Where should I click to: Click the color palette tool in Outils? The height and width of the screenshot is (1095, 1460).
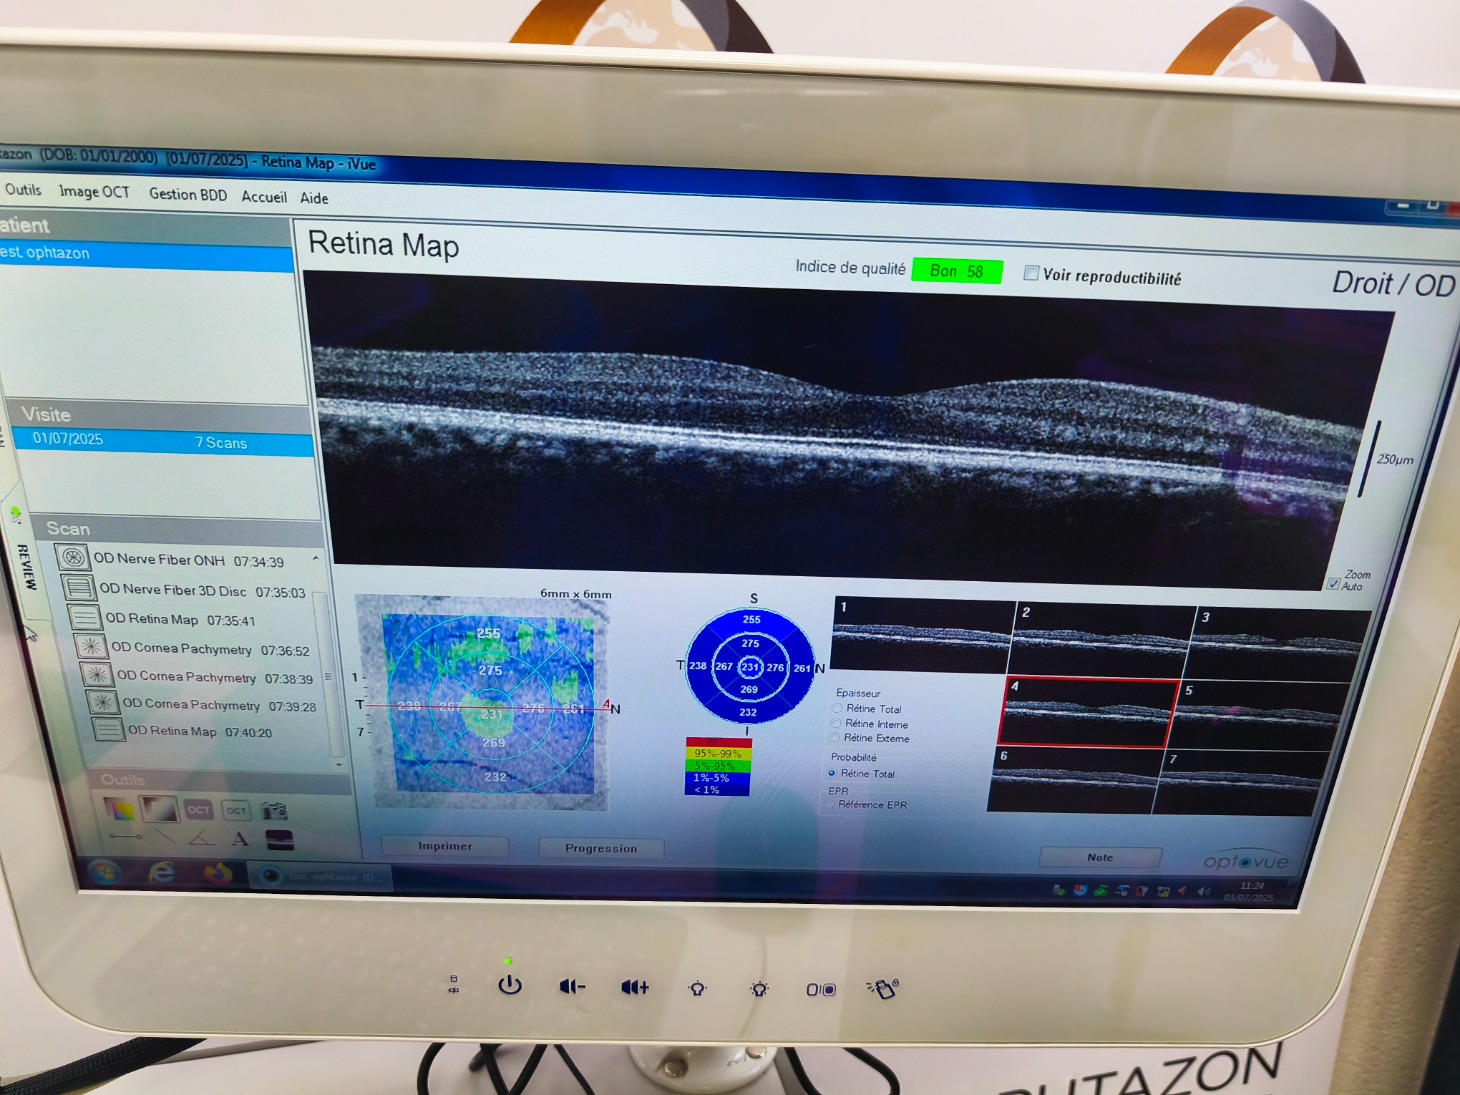point(120,808)
